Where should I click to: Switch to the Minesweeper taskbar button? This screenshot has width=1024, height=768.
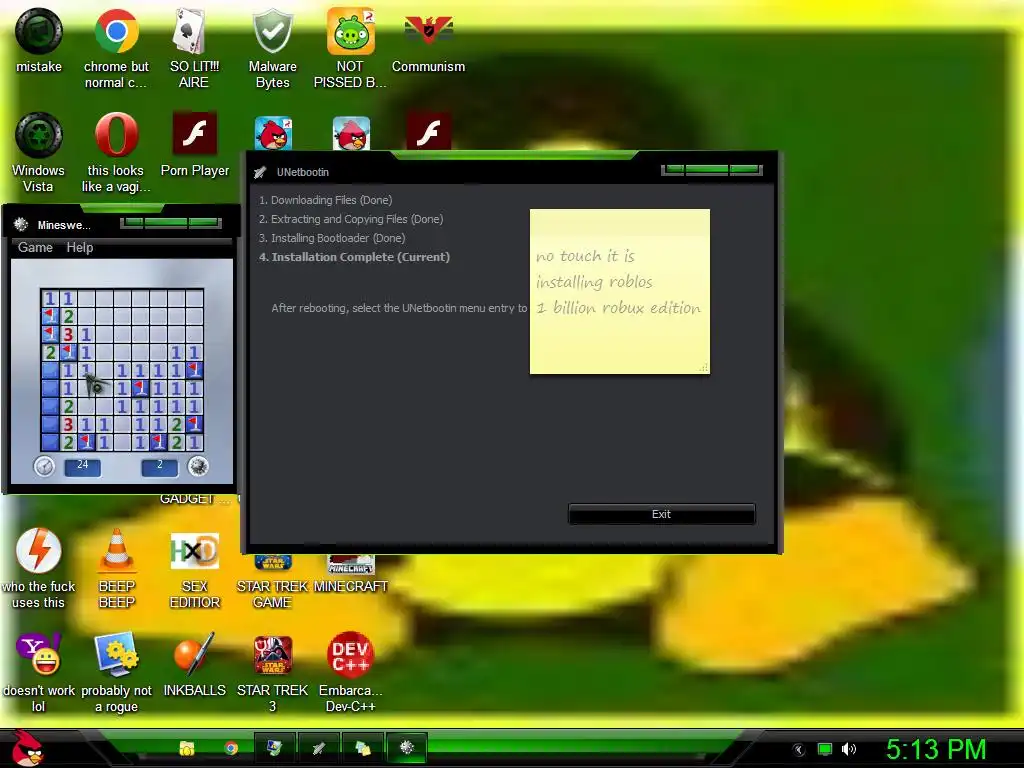point(407,748)
